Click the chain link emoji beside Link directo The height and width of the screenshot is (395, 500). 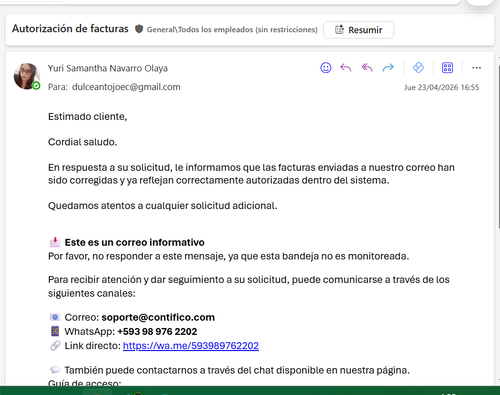point(55,346)
